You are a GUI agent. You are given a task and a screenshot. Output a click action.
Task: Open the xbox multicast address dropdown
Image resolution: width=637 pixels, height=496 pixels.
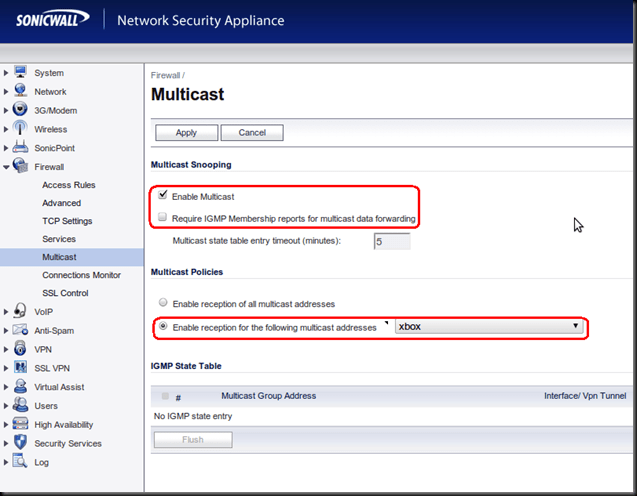pyautogui.click(x=489, y=327)
